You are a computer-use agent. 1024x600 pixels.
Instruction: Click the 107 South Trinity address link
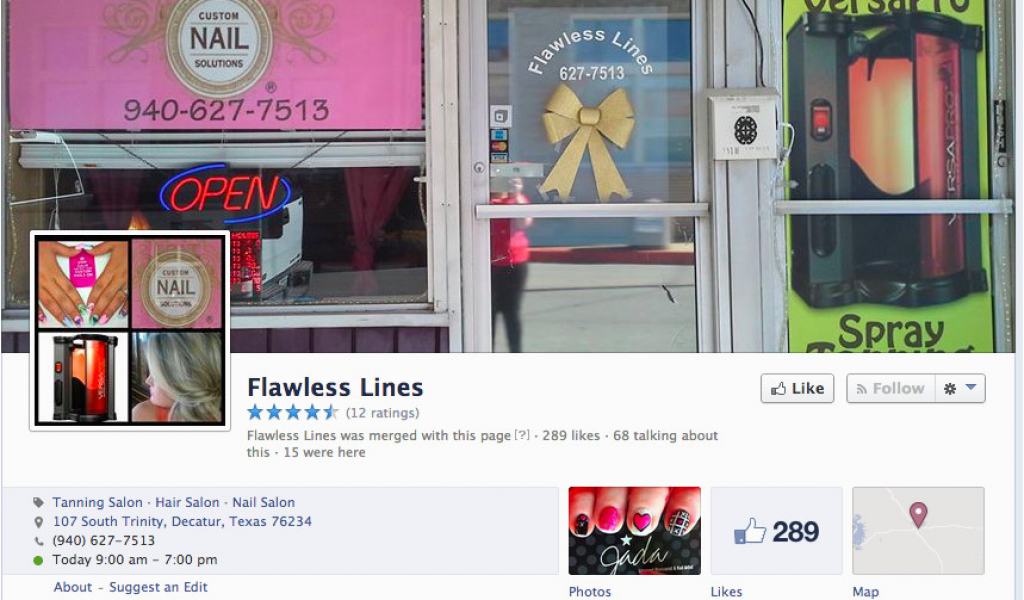182,521
